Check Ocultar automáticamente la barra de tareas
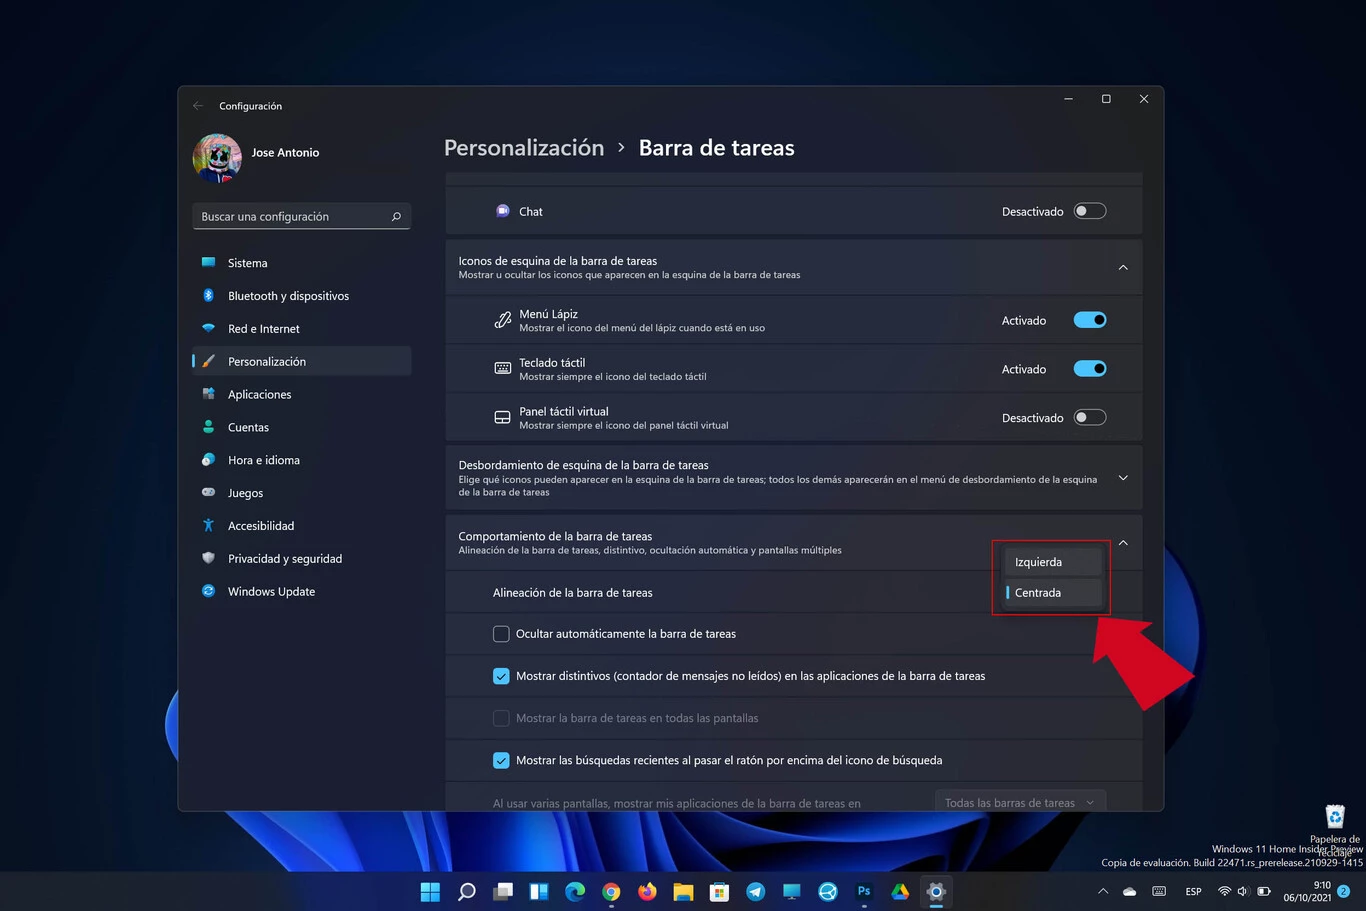The image size is (1366, 911). [x=501, y=634]
